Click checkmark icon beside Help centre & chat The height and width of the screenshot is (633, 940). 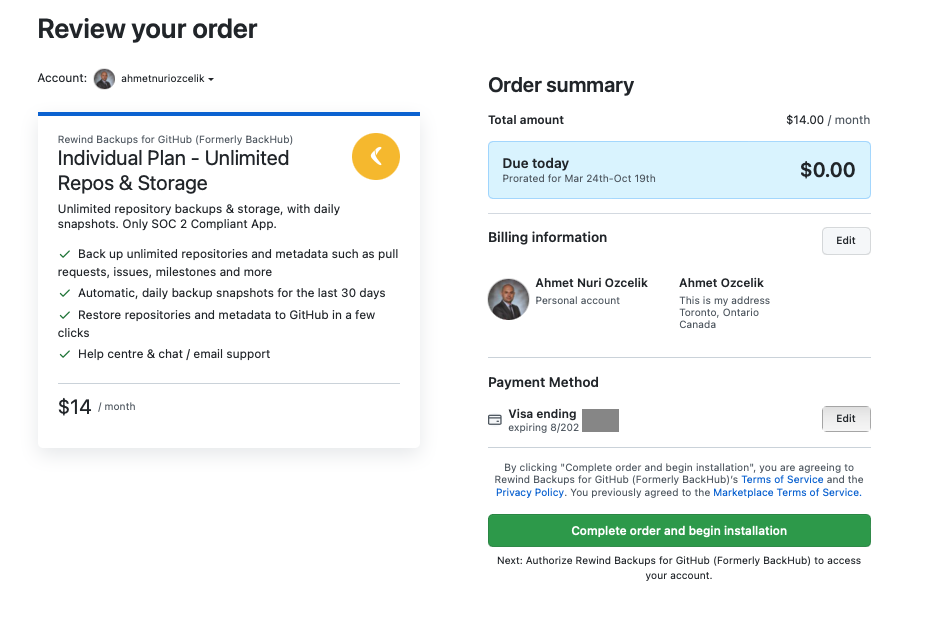(65, 354)
